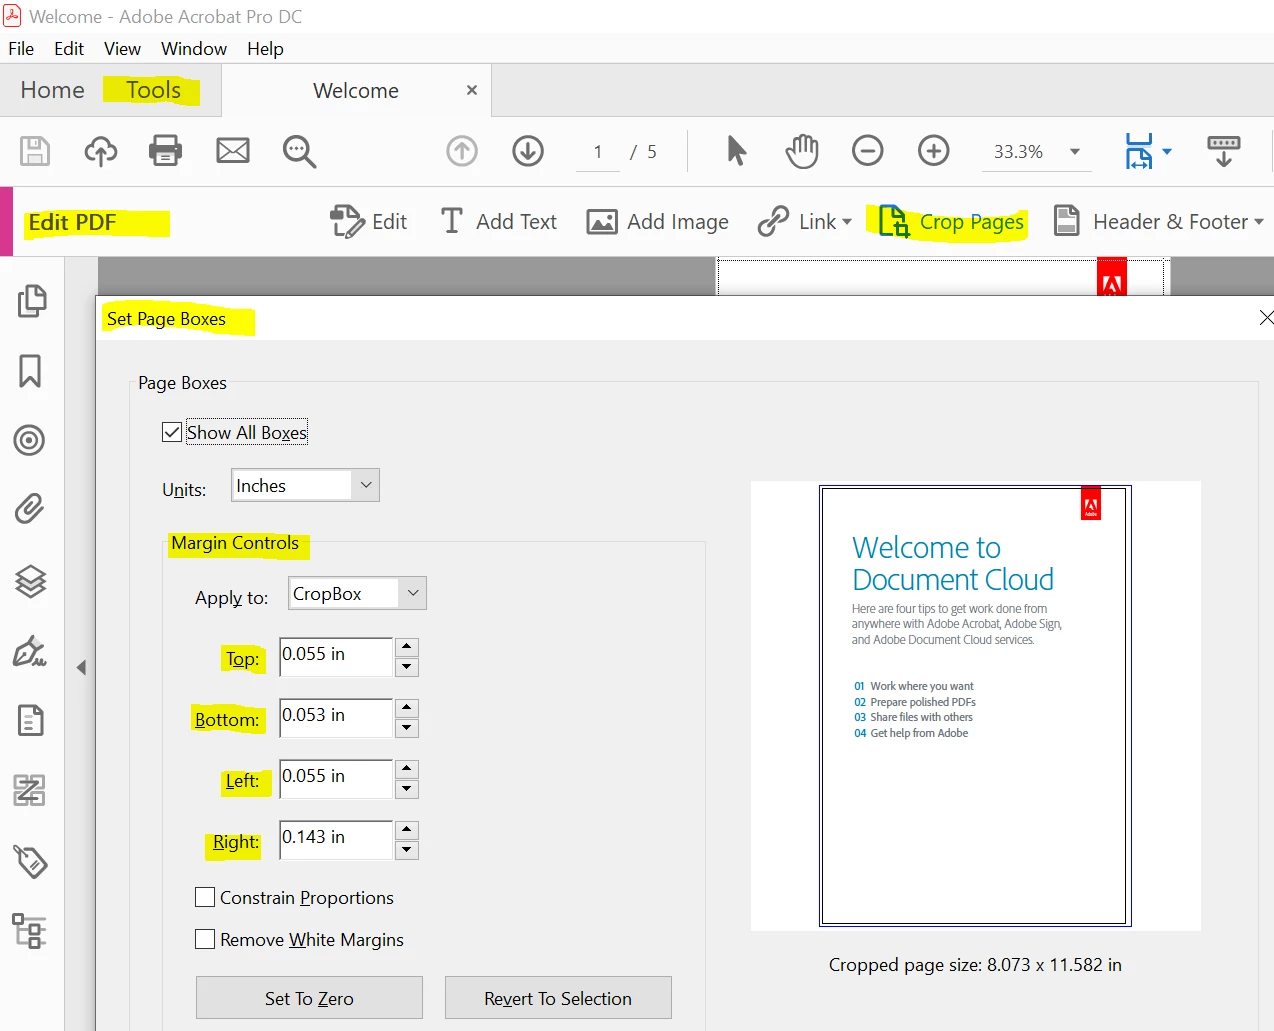Screen dimensions: 1274x1031
Task: Increase the Left margin with the up arrow
Action: [407, 769]
